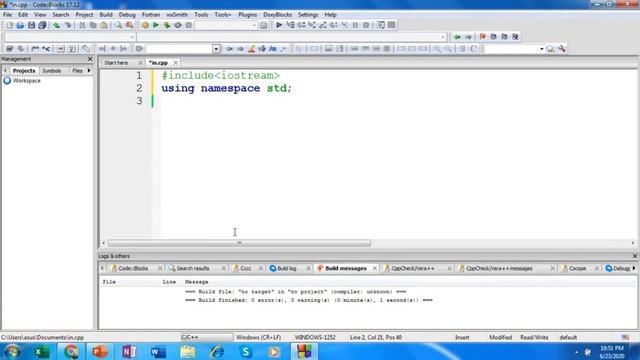Screen dimensions: 640x360
Task: Open Excel from the taskbar
Action: (x=42, y=351)
